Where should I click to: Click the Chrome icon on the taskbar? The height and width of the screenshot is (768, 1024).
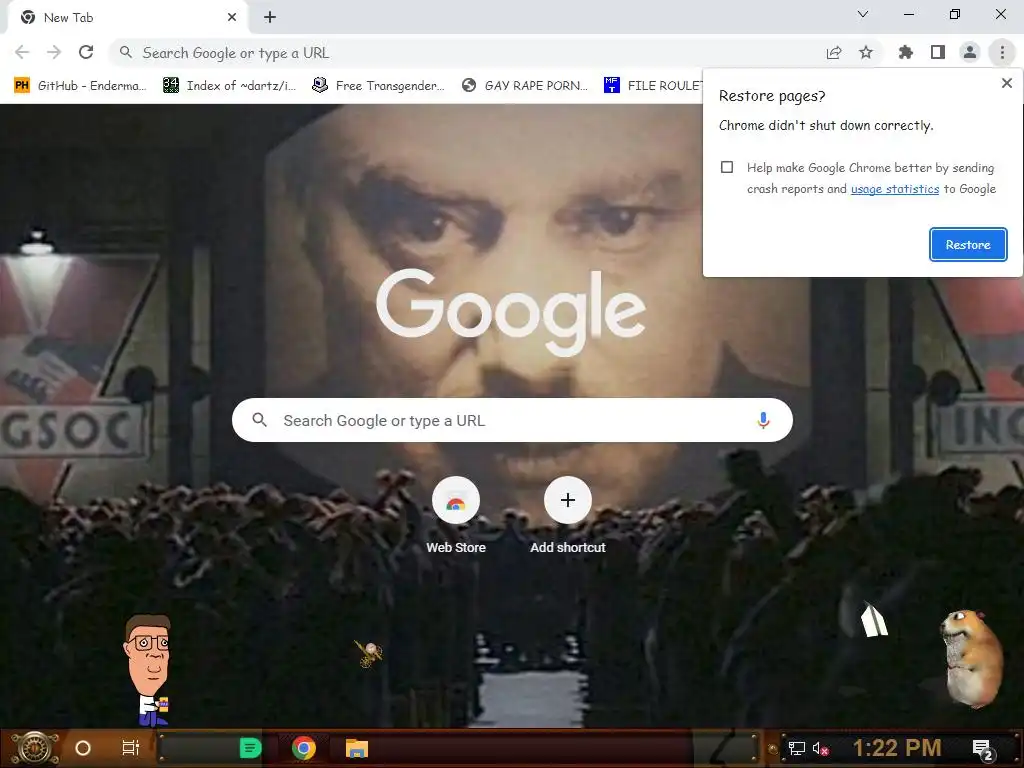(x=304, y=748)
